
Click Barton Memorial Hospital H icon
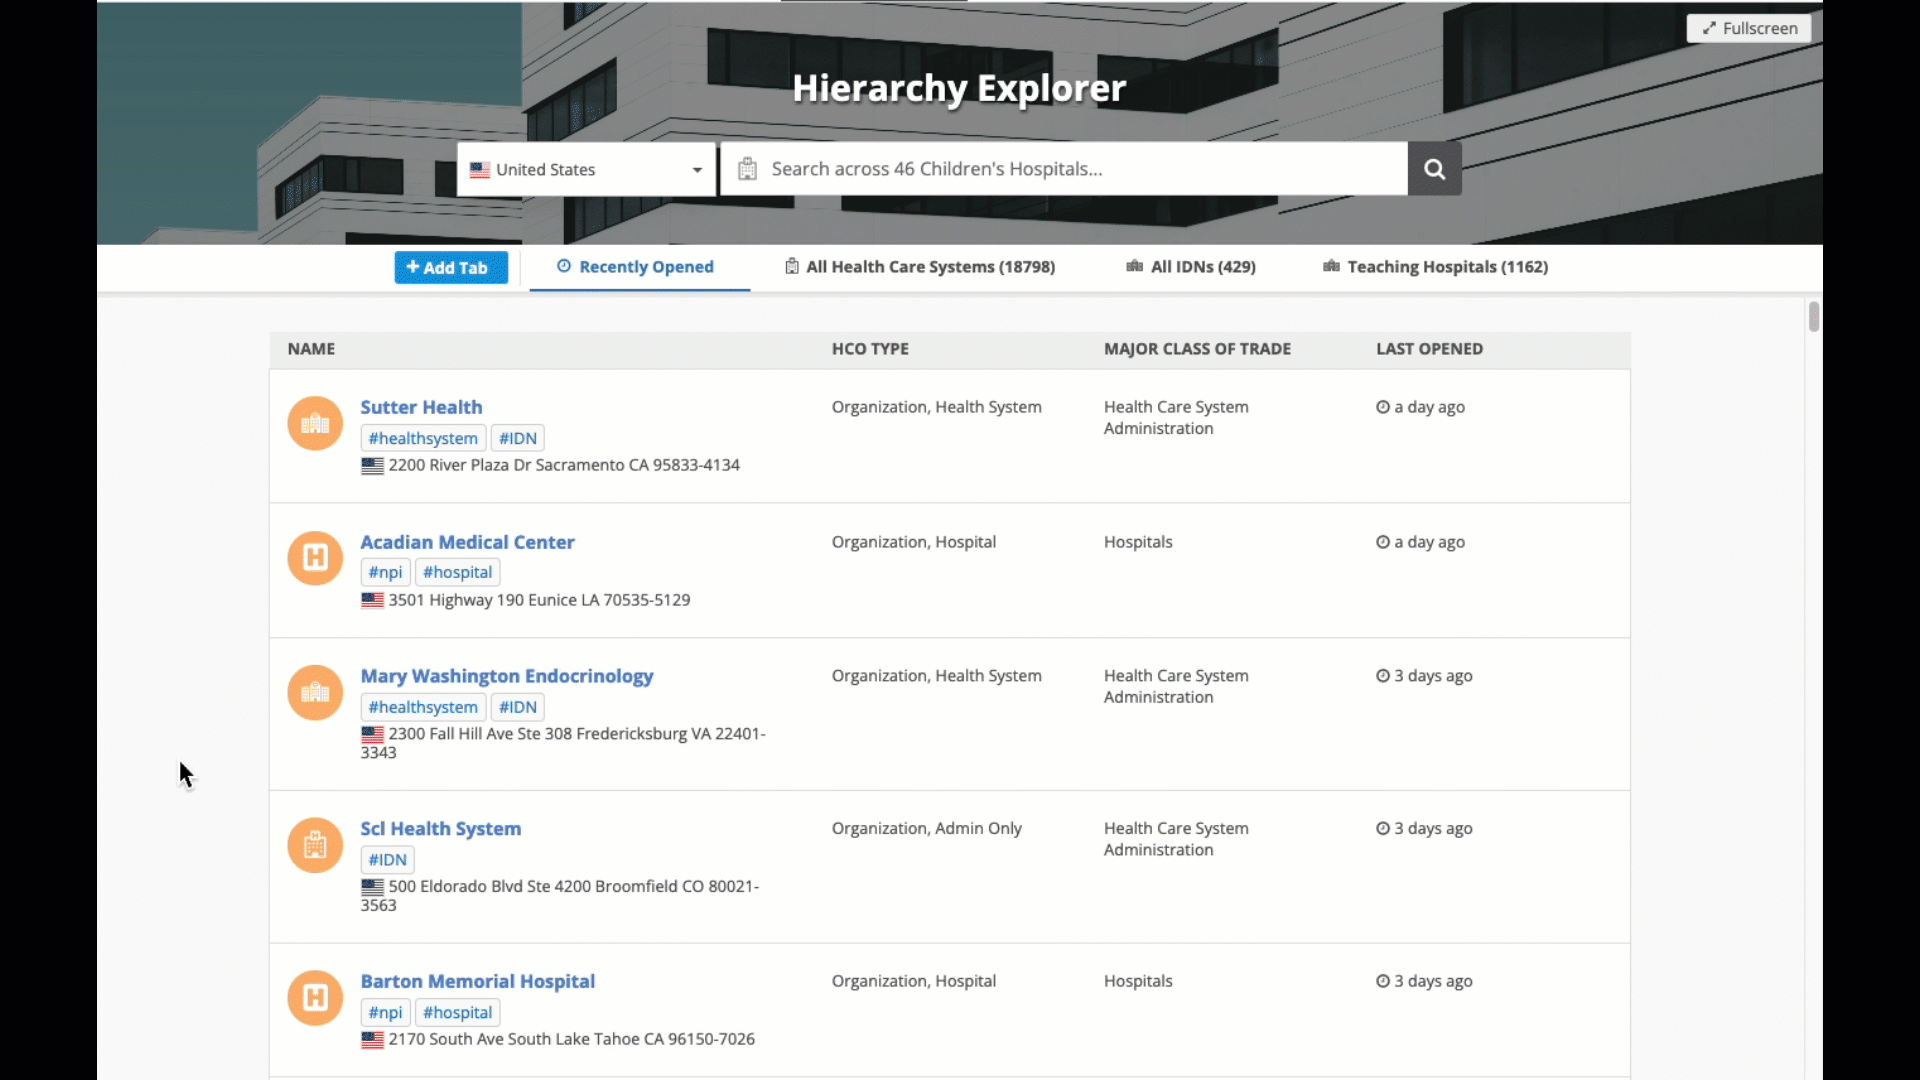click(315, 997)
